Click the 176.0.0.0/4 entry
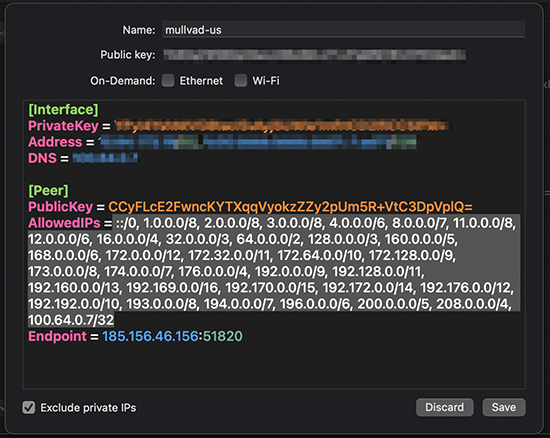 [x=214, y=271]
